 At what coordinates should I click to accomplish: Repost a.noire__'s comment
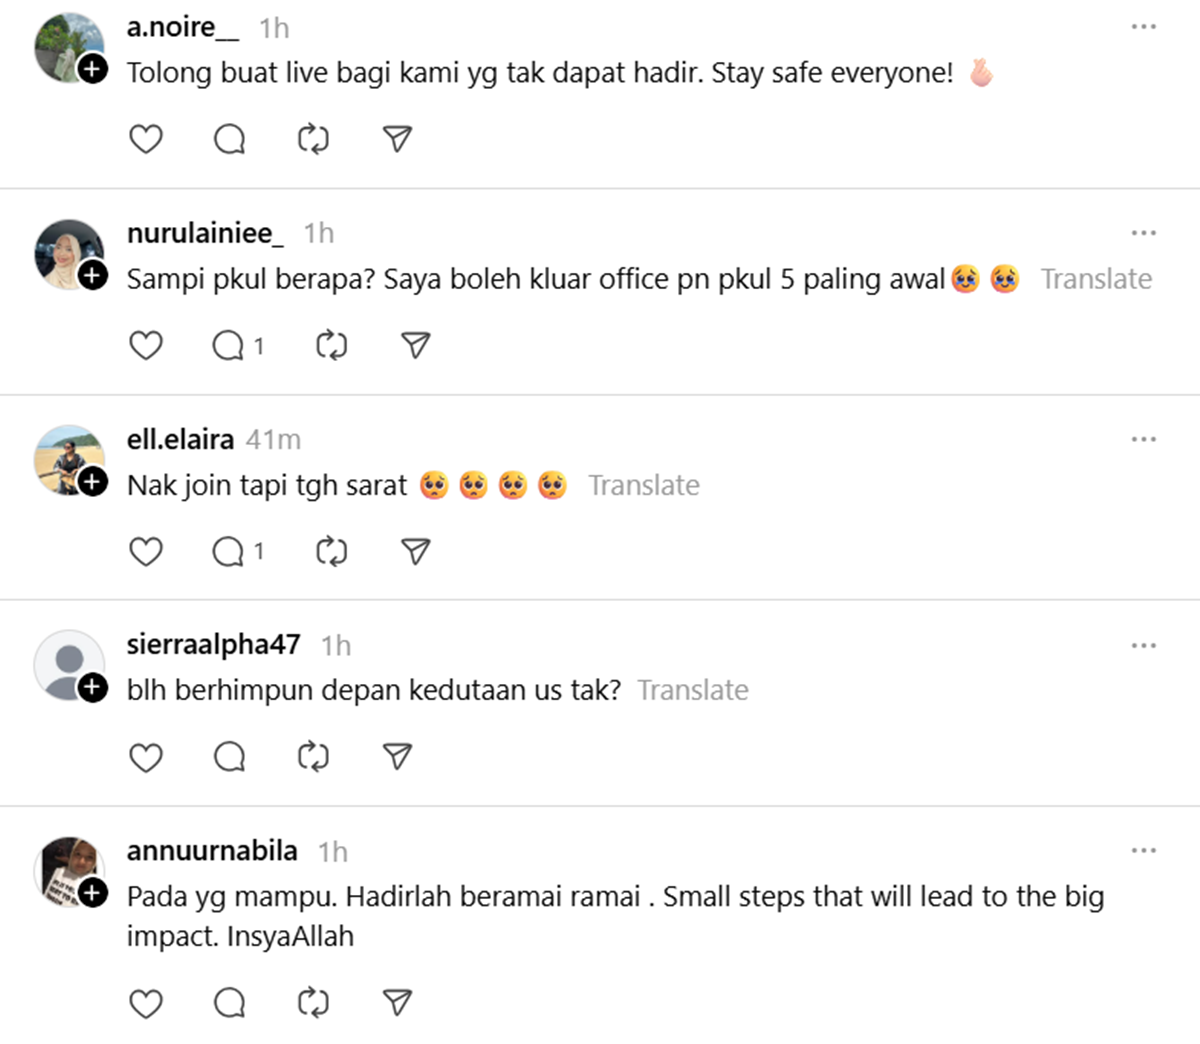click(313, 139)
